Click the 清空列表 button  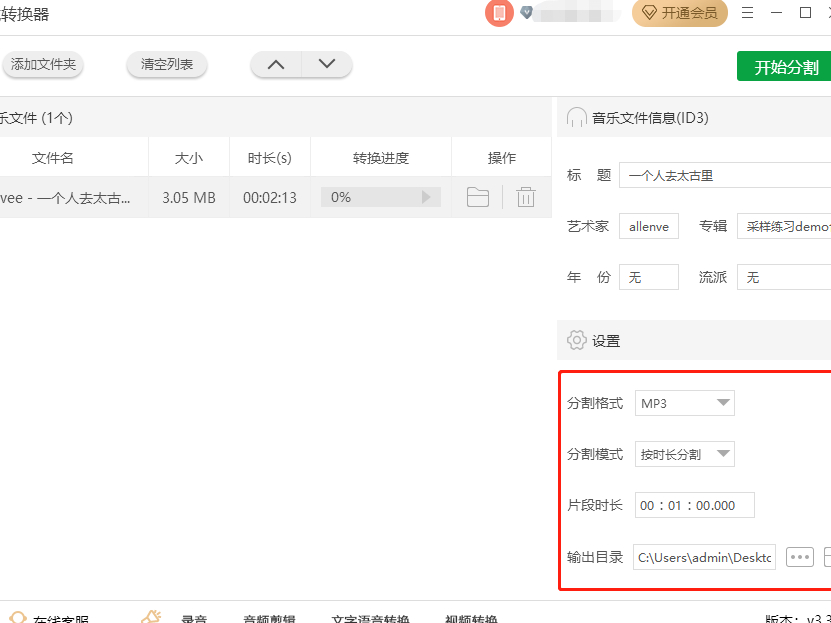[167, 64]
